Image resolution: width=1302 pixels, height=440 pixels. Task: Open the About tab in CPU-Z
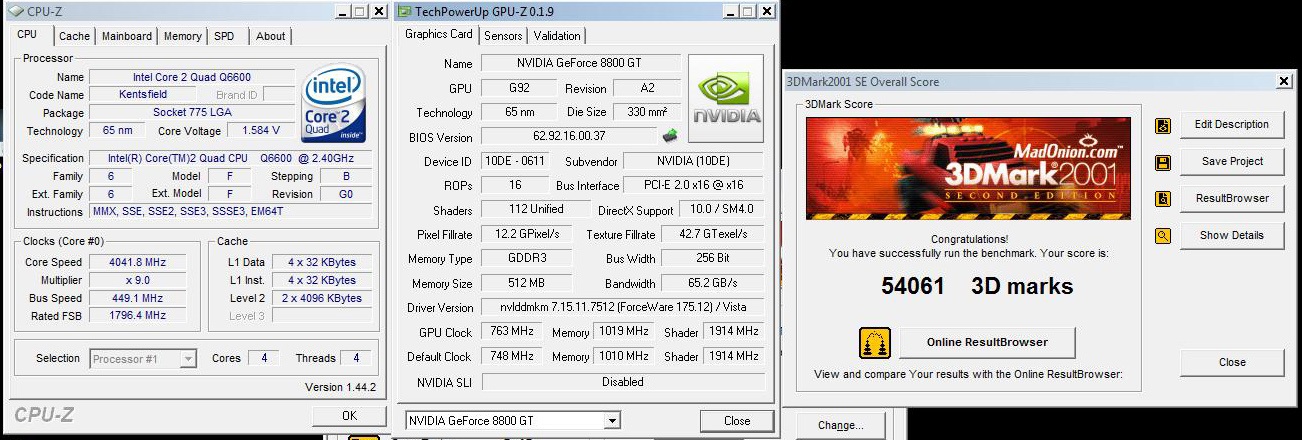coord(270,36)
